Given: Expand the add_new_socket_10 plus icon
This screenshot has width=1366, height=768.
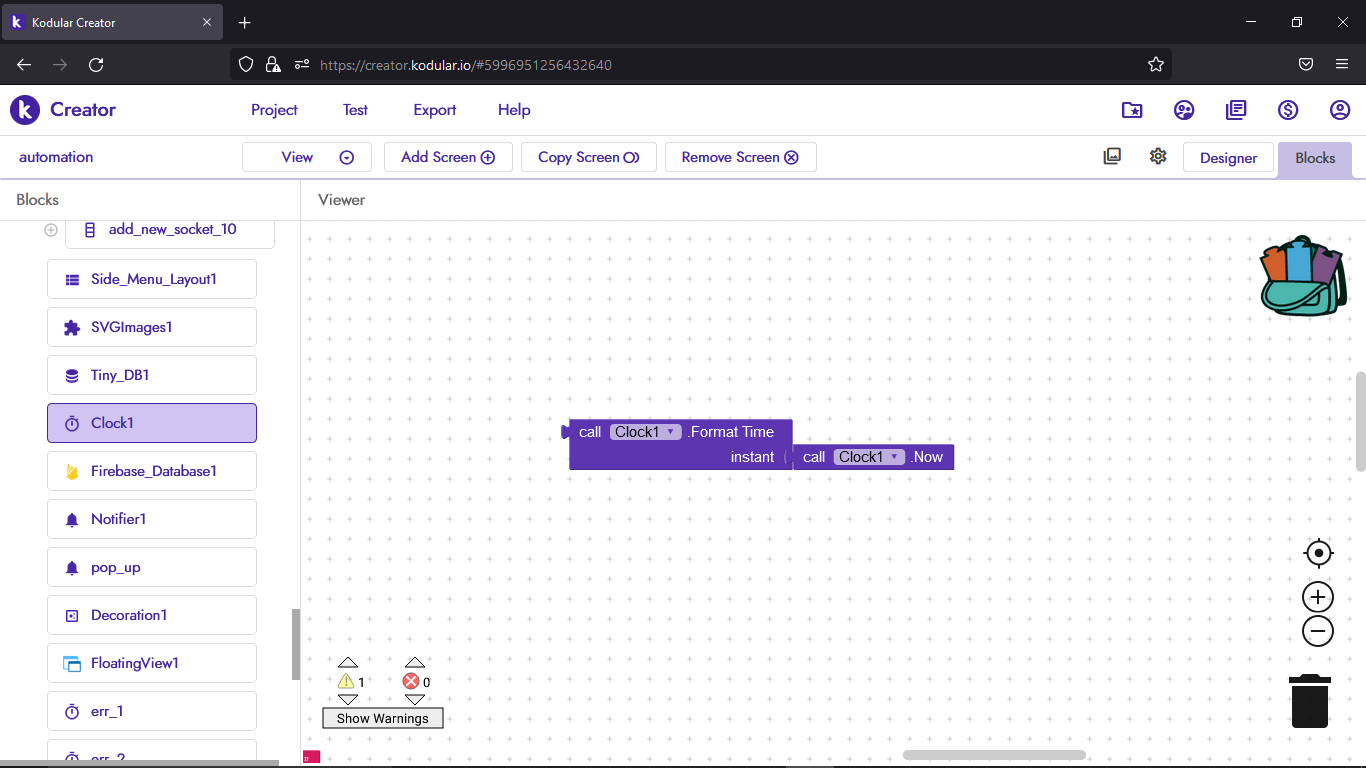Looking at the screenshot, I should point(51,230).
